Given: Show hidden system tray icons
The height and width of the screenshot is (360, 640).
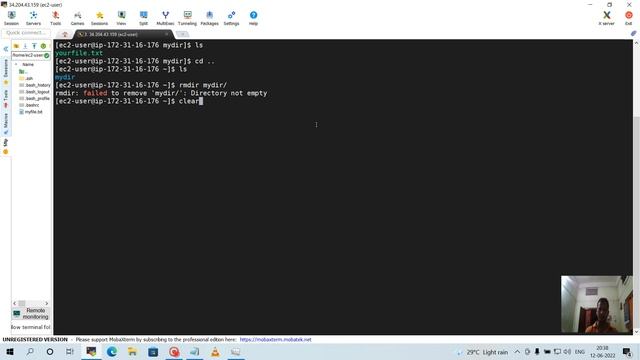Looking at the screenshot, I should [517, 351].
